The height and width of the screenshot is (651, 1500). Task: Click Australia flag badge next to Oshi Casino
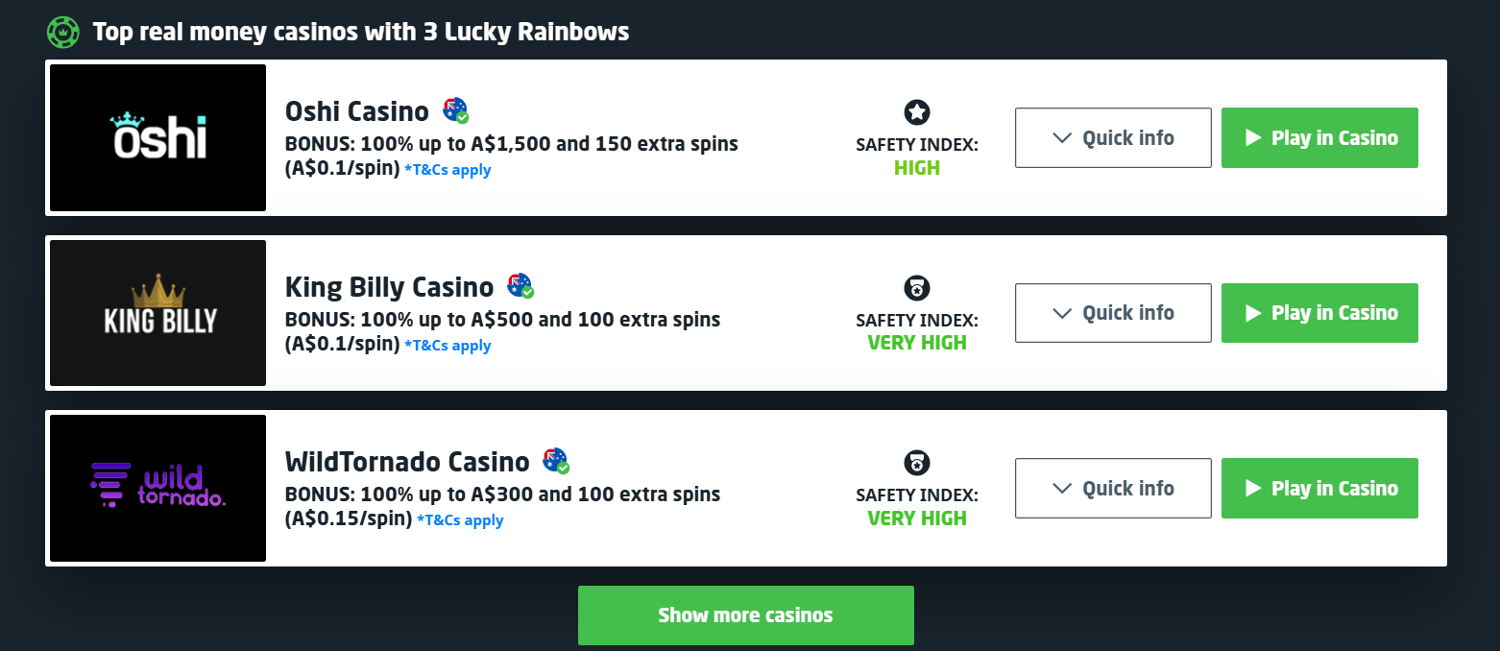point(456,111)
